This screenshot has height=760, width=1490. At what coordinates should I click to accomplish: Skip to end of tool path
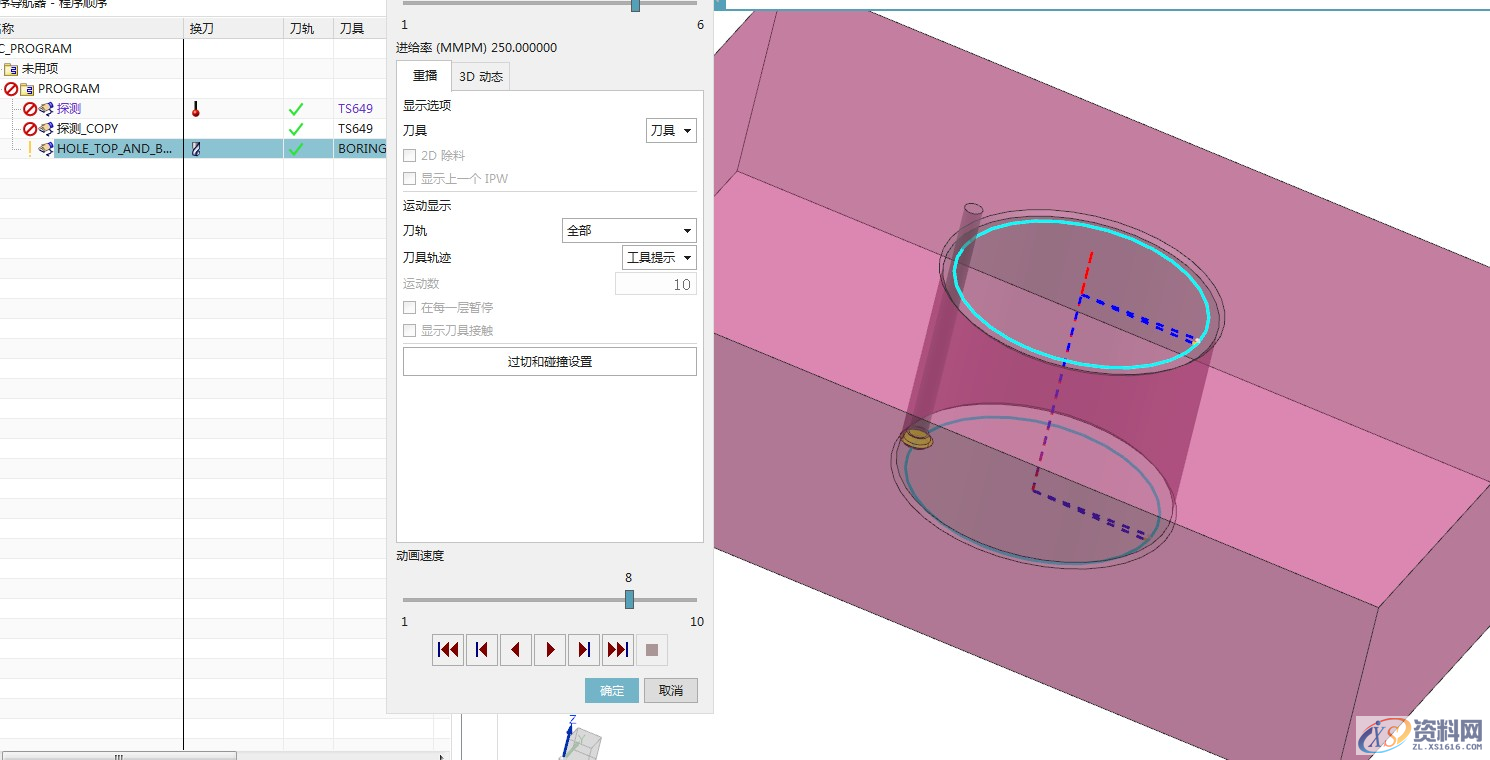618,650
